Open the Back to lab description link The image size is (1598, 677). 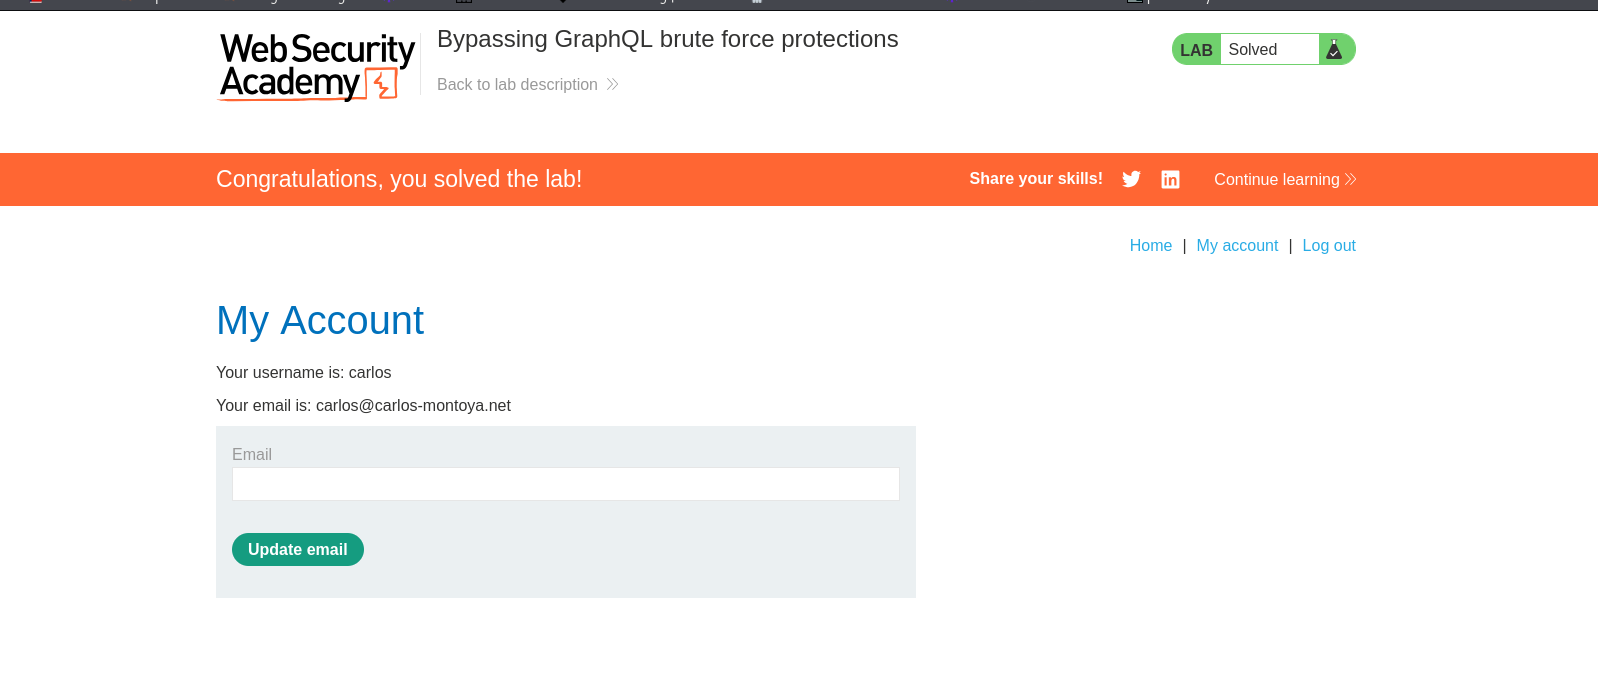(517, 85)
